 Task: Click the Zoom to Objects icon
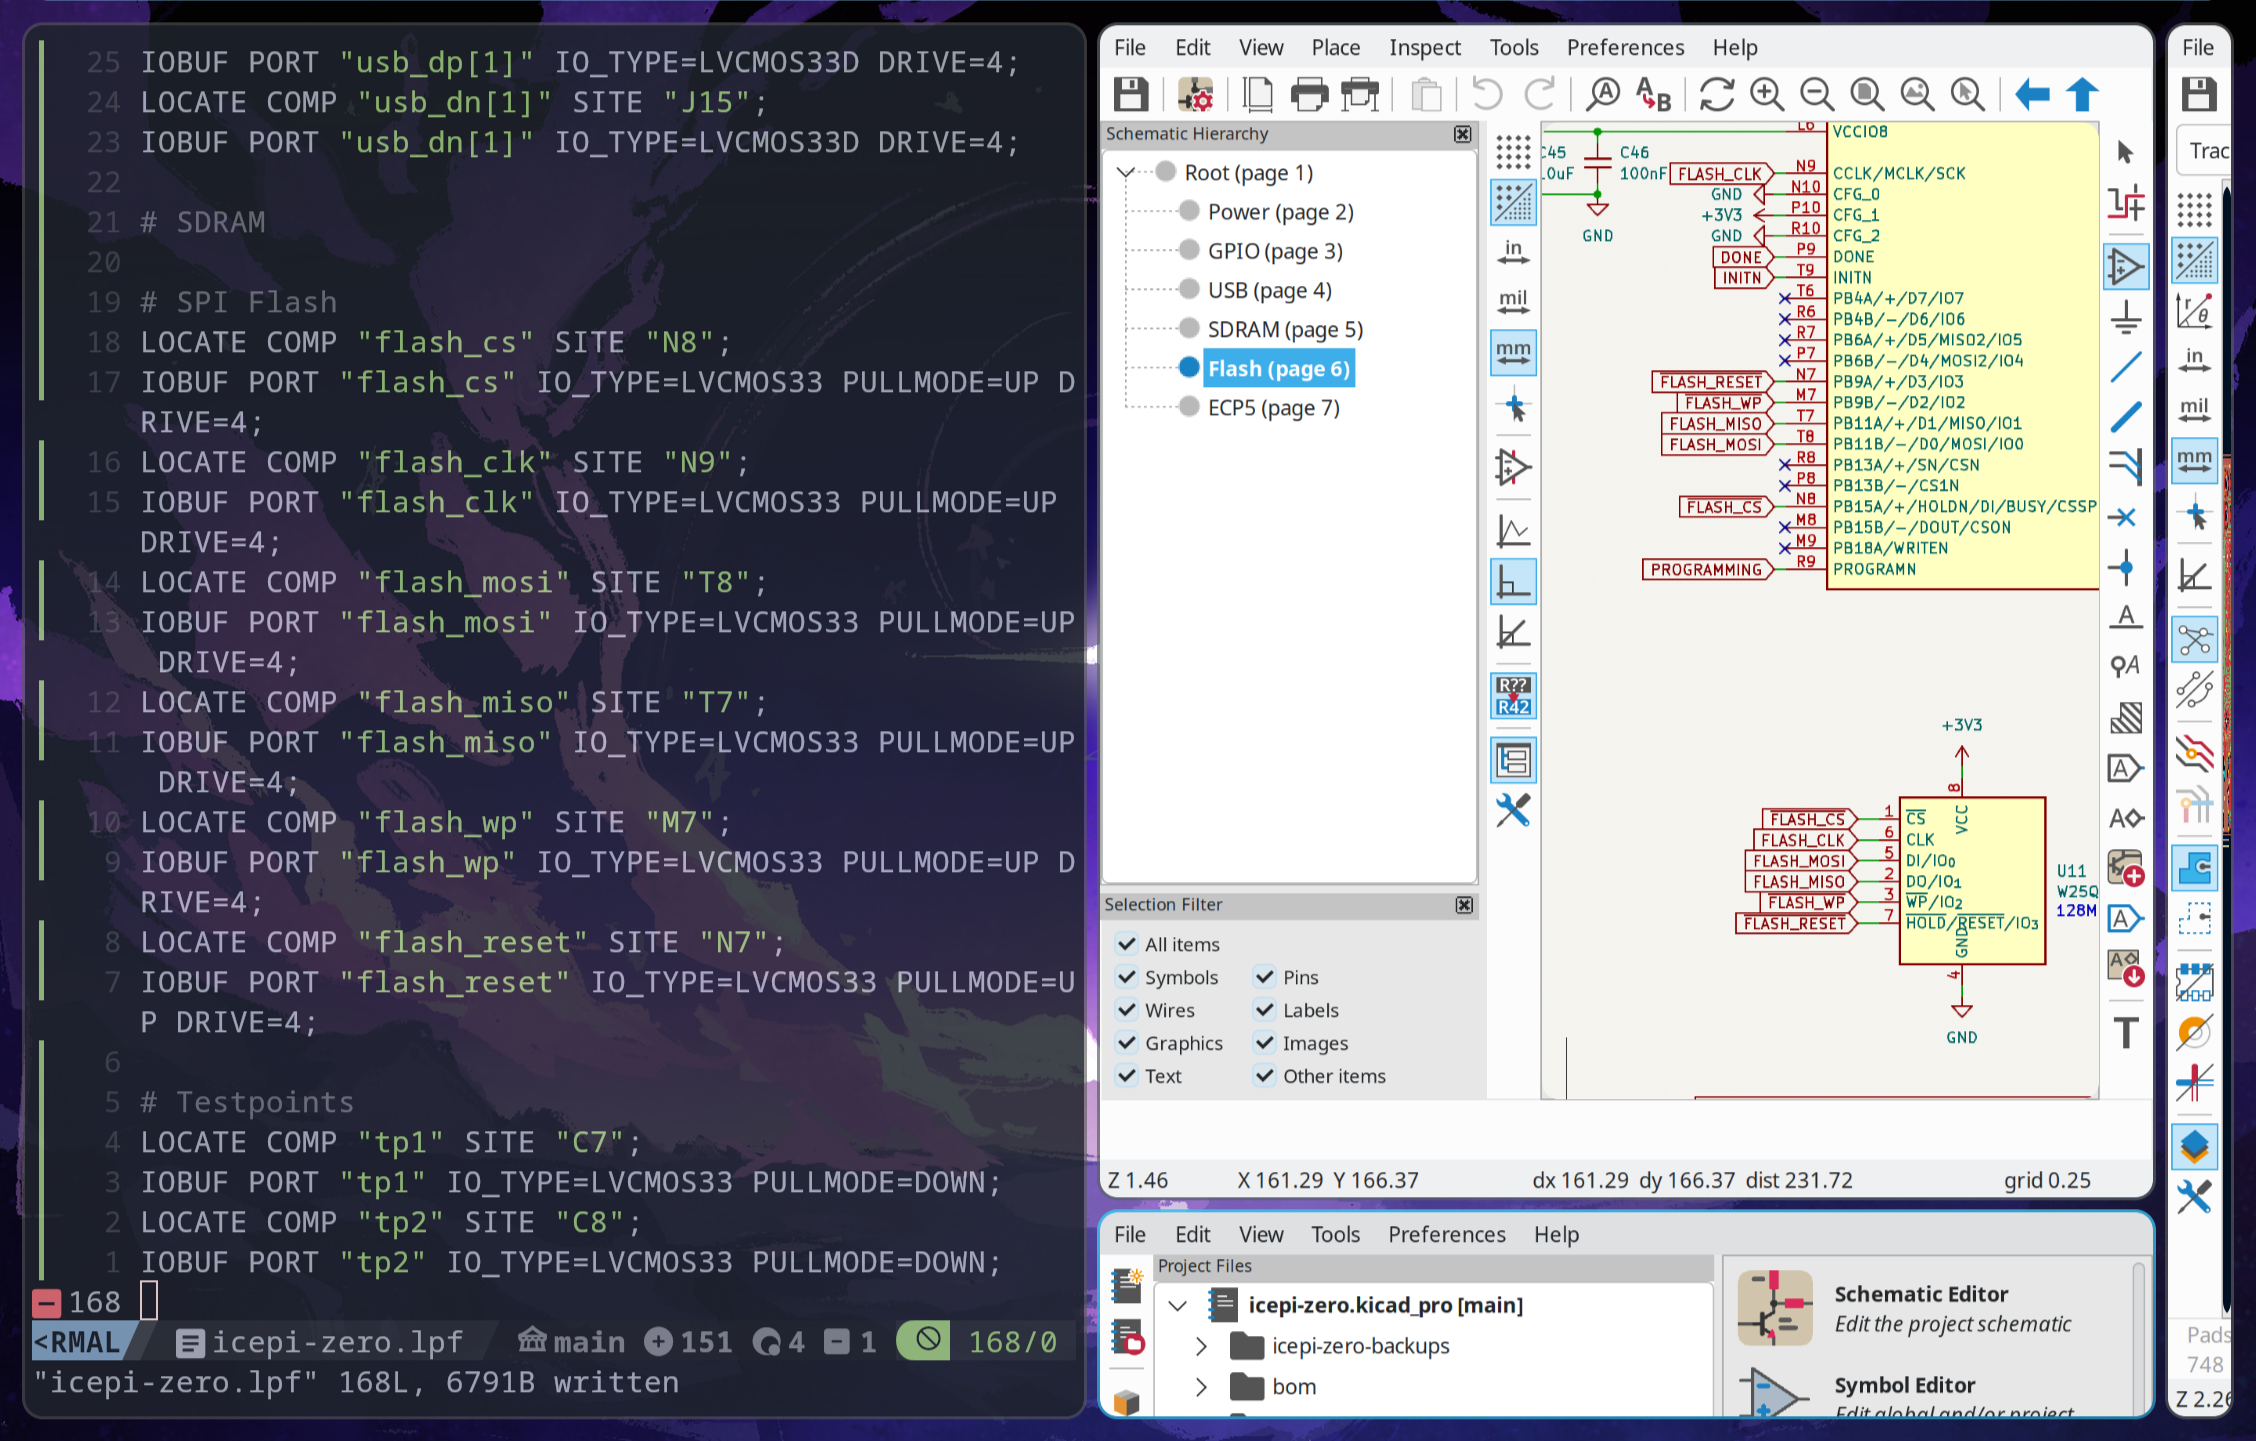click(x=1917, y=95)
